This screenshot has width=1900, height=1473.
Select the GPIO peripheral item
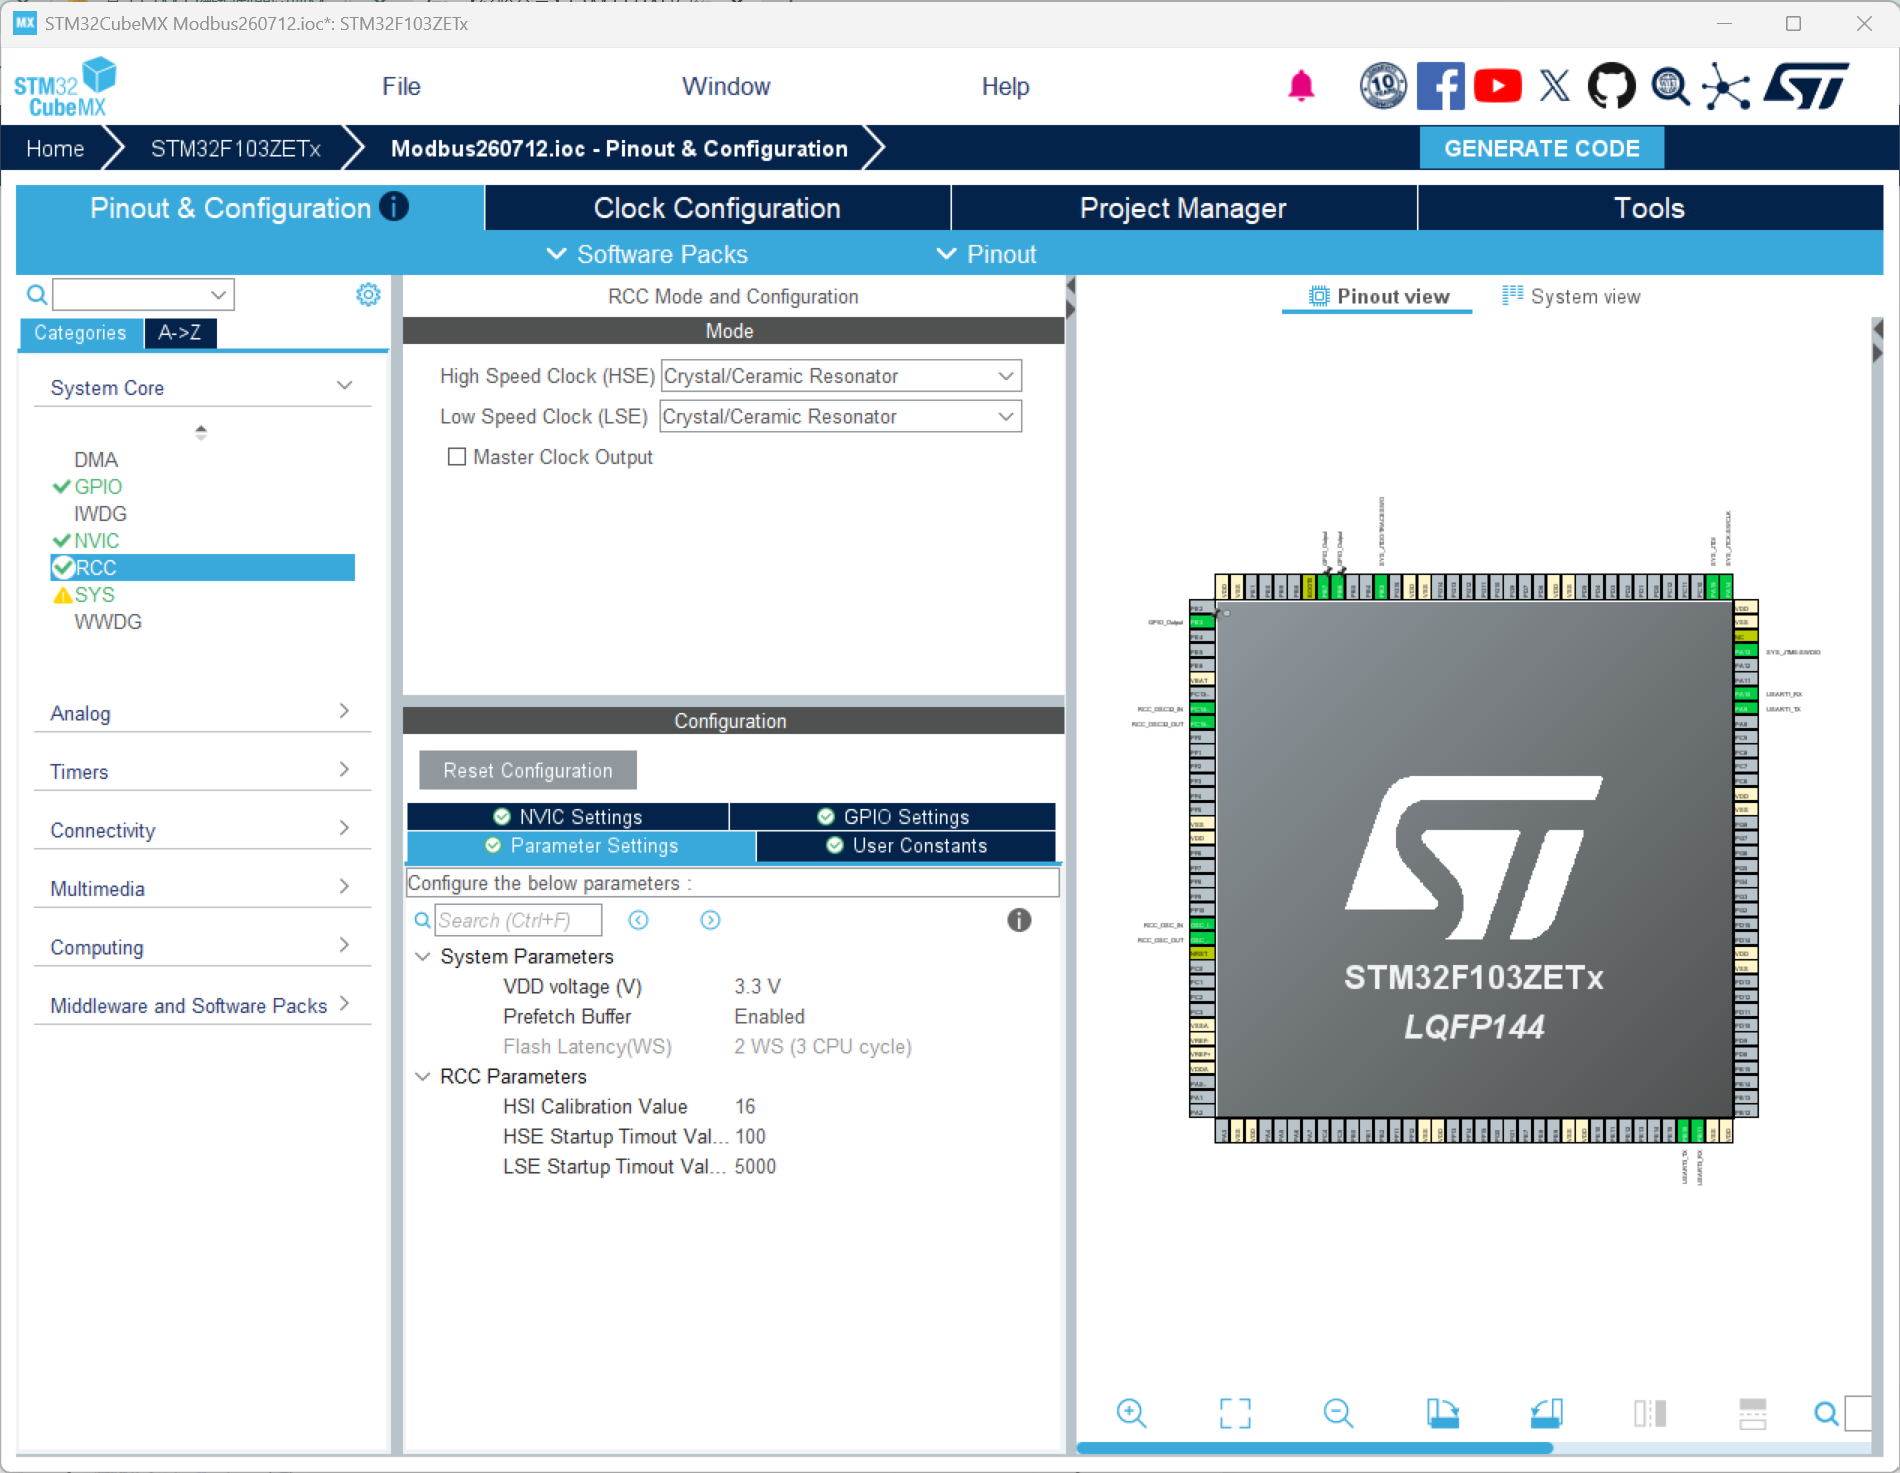(x=98, y=486)
